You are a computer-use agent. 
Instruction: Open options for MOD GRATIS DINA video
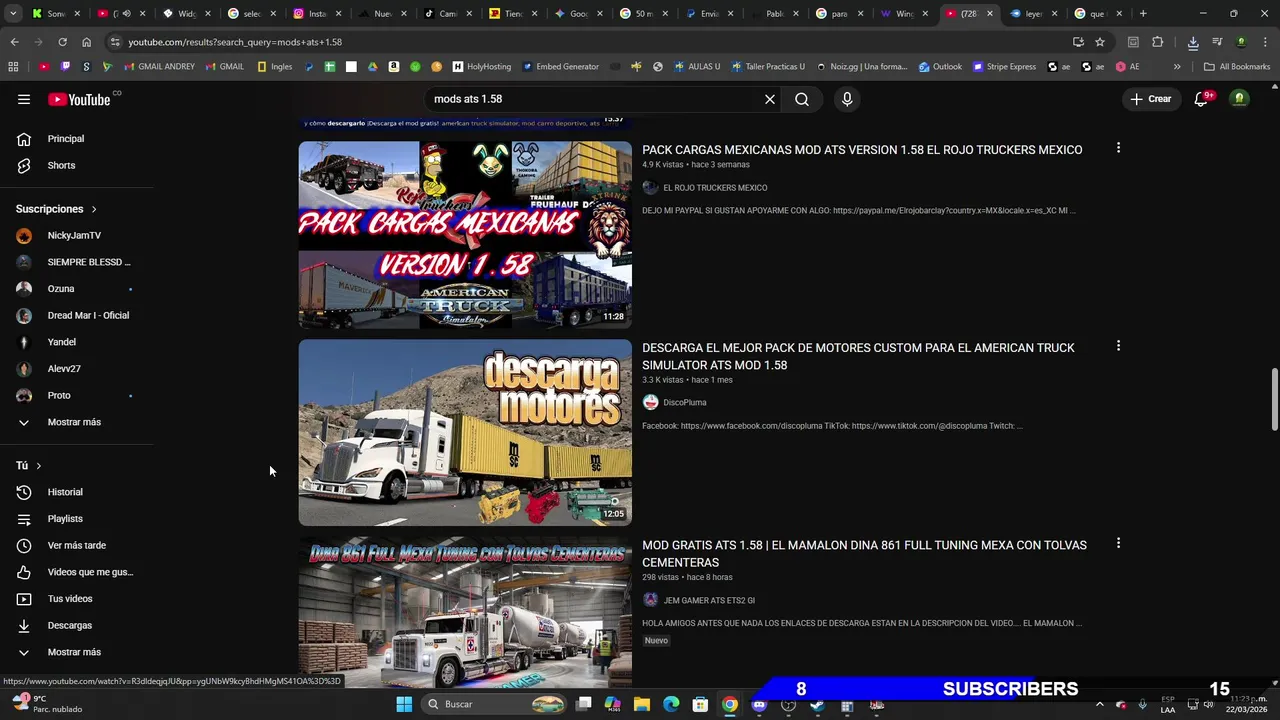click(x=1118, y=544)
